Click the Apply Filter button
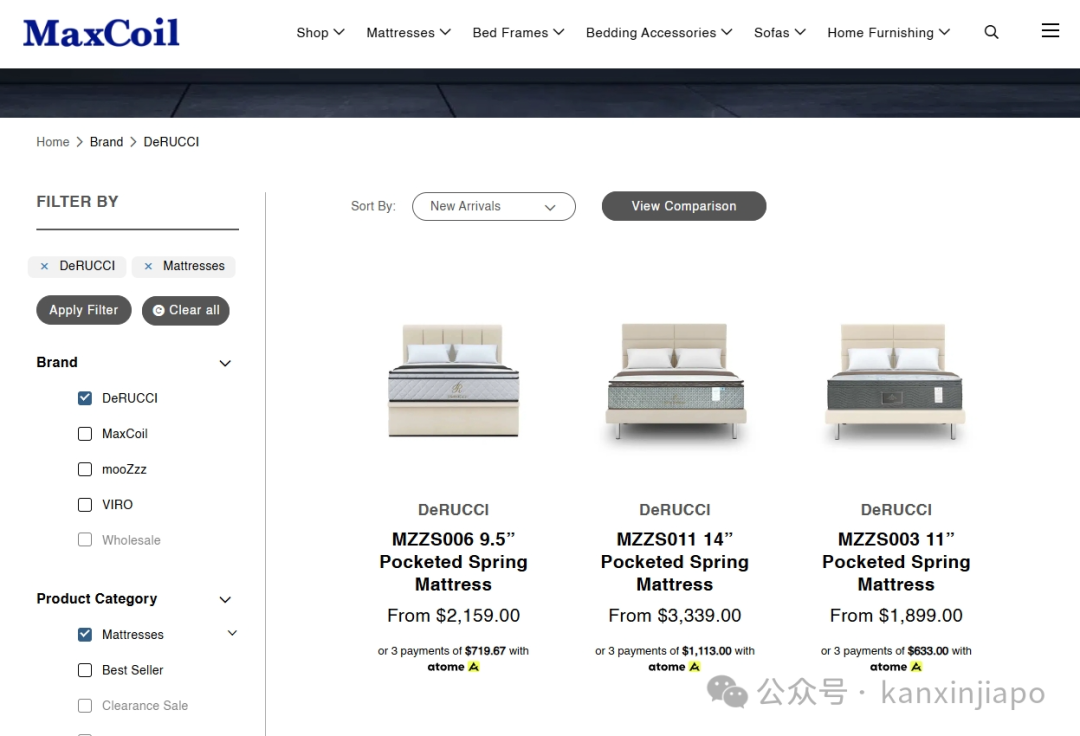This screenshot has height=736, width=1080. click(x=83, y=310)
